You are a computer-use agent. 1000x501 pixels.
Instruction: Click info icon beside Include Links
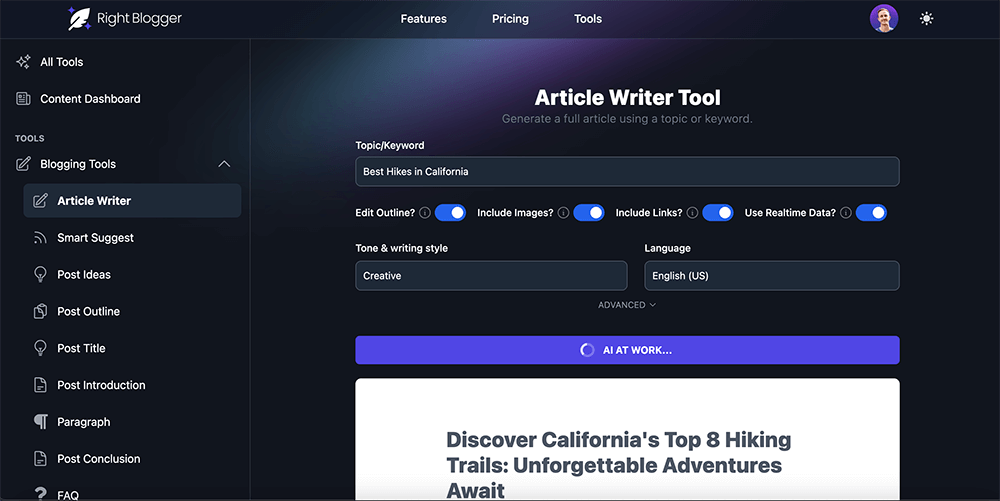[692, 213]
